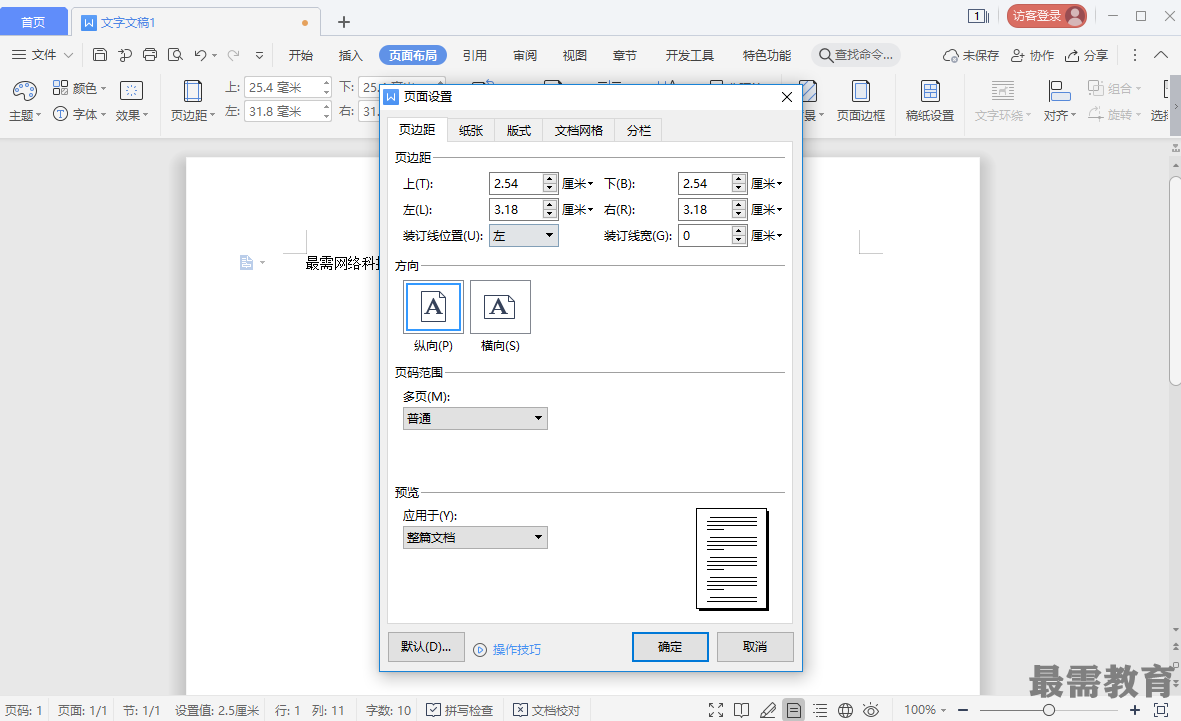Image resolution: width=1181 pixels, height=721 pixels.
Task: Open the Theme (主题) palette icon
Action: coord(24,91)
